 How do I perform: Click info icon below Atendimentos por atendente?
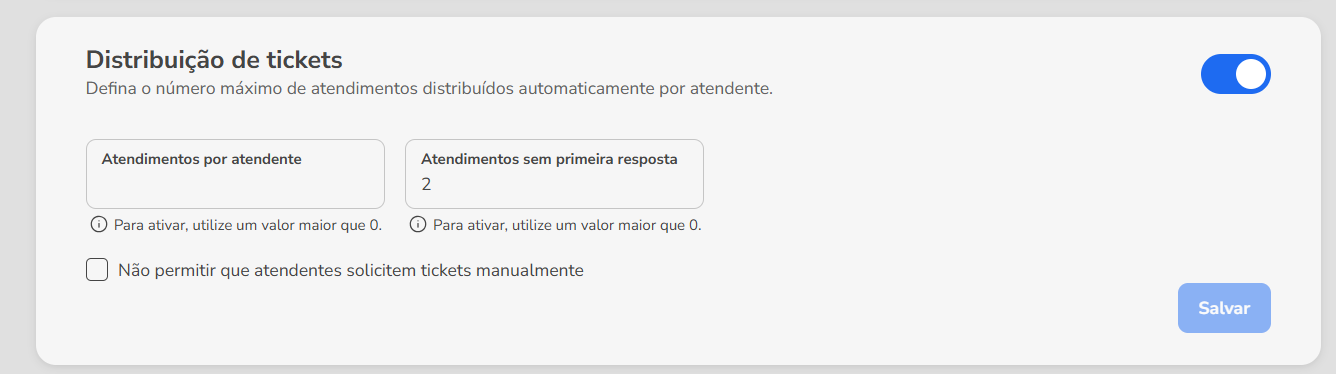tap(98, 225)
